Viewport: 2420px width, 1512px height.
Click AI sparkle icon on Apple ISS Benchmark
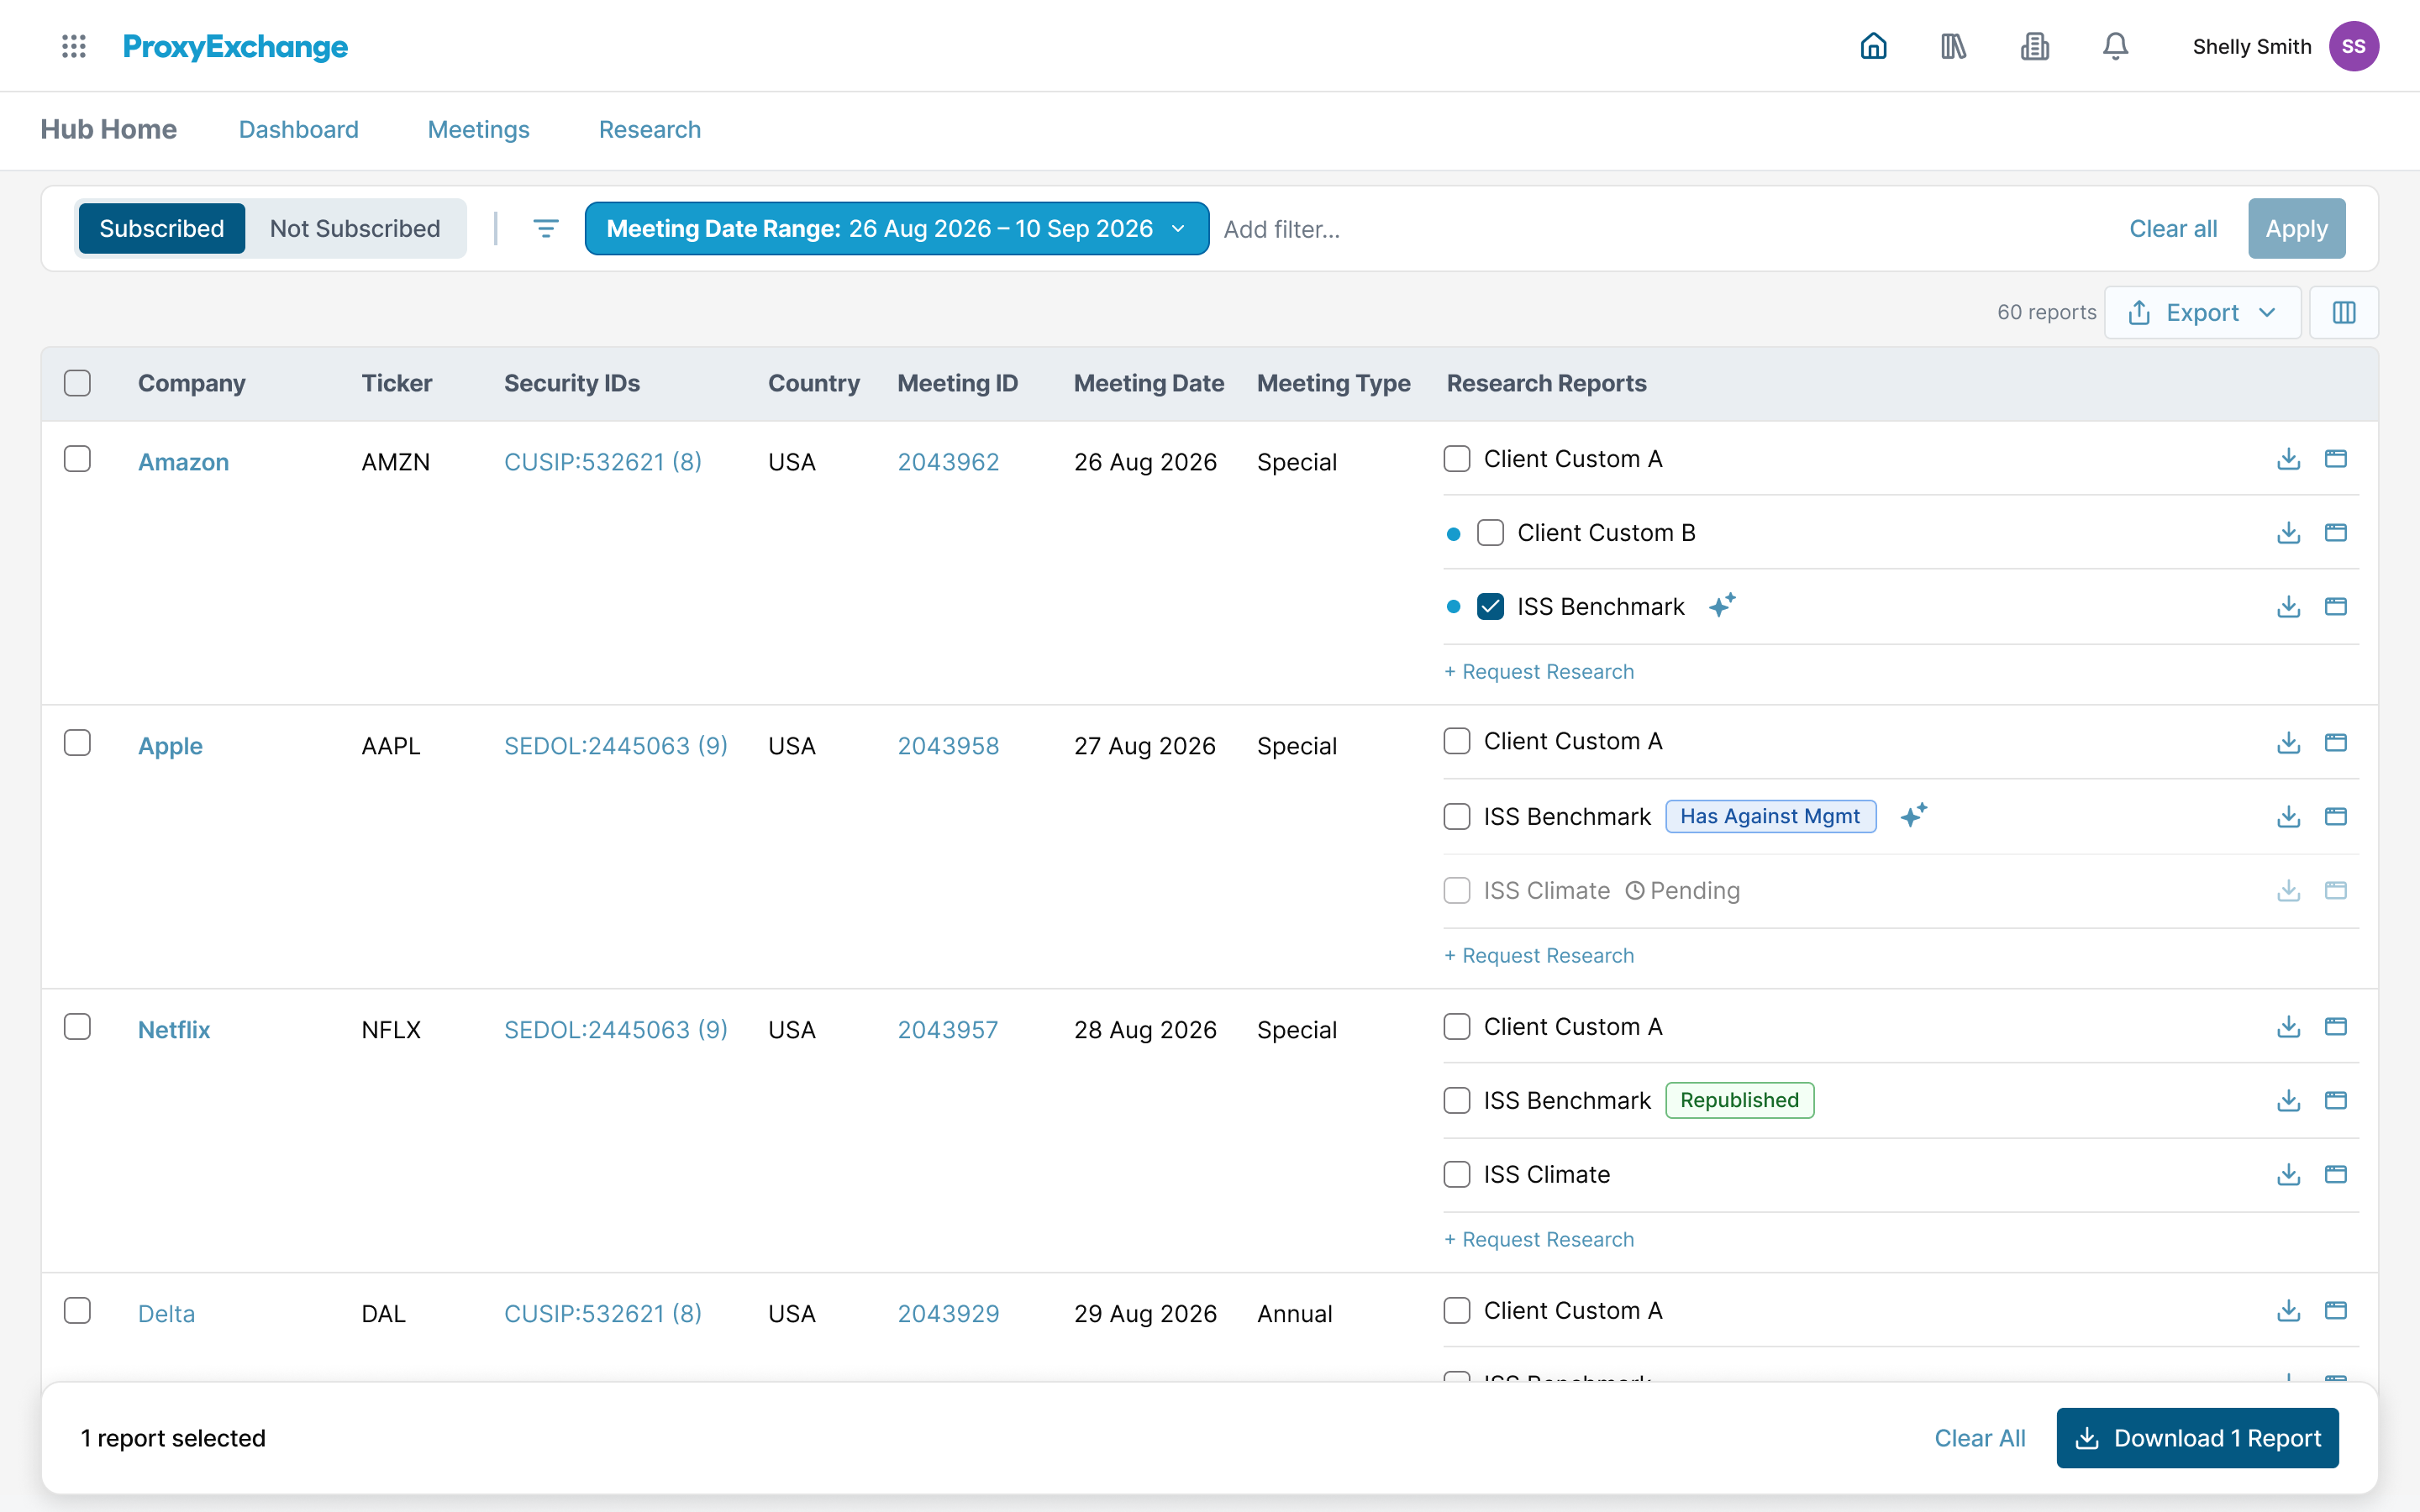click(x=1913, y=815)
